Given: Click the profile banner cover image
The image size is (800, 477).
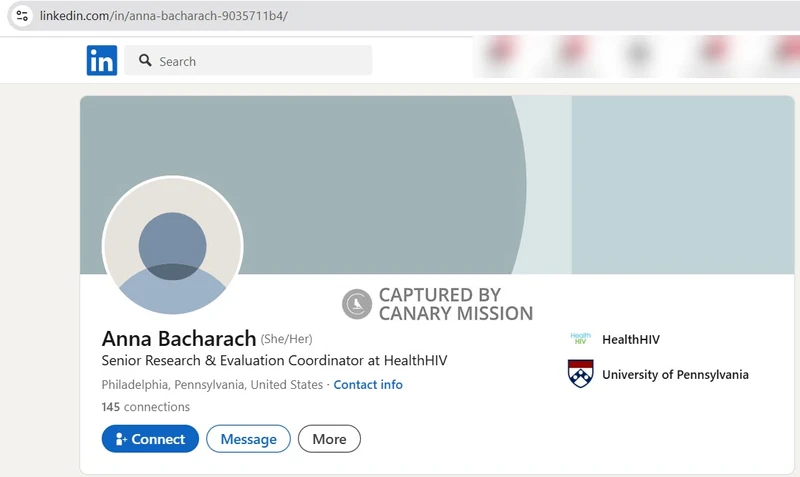Looking at the screenshot, I should coord(437,185).
